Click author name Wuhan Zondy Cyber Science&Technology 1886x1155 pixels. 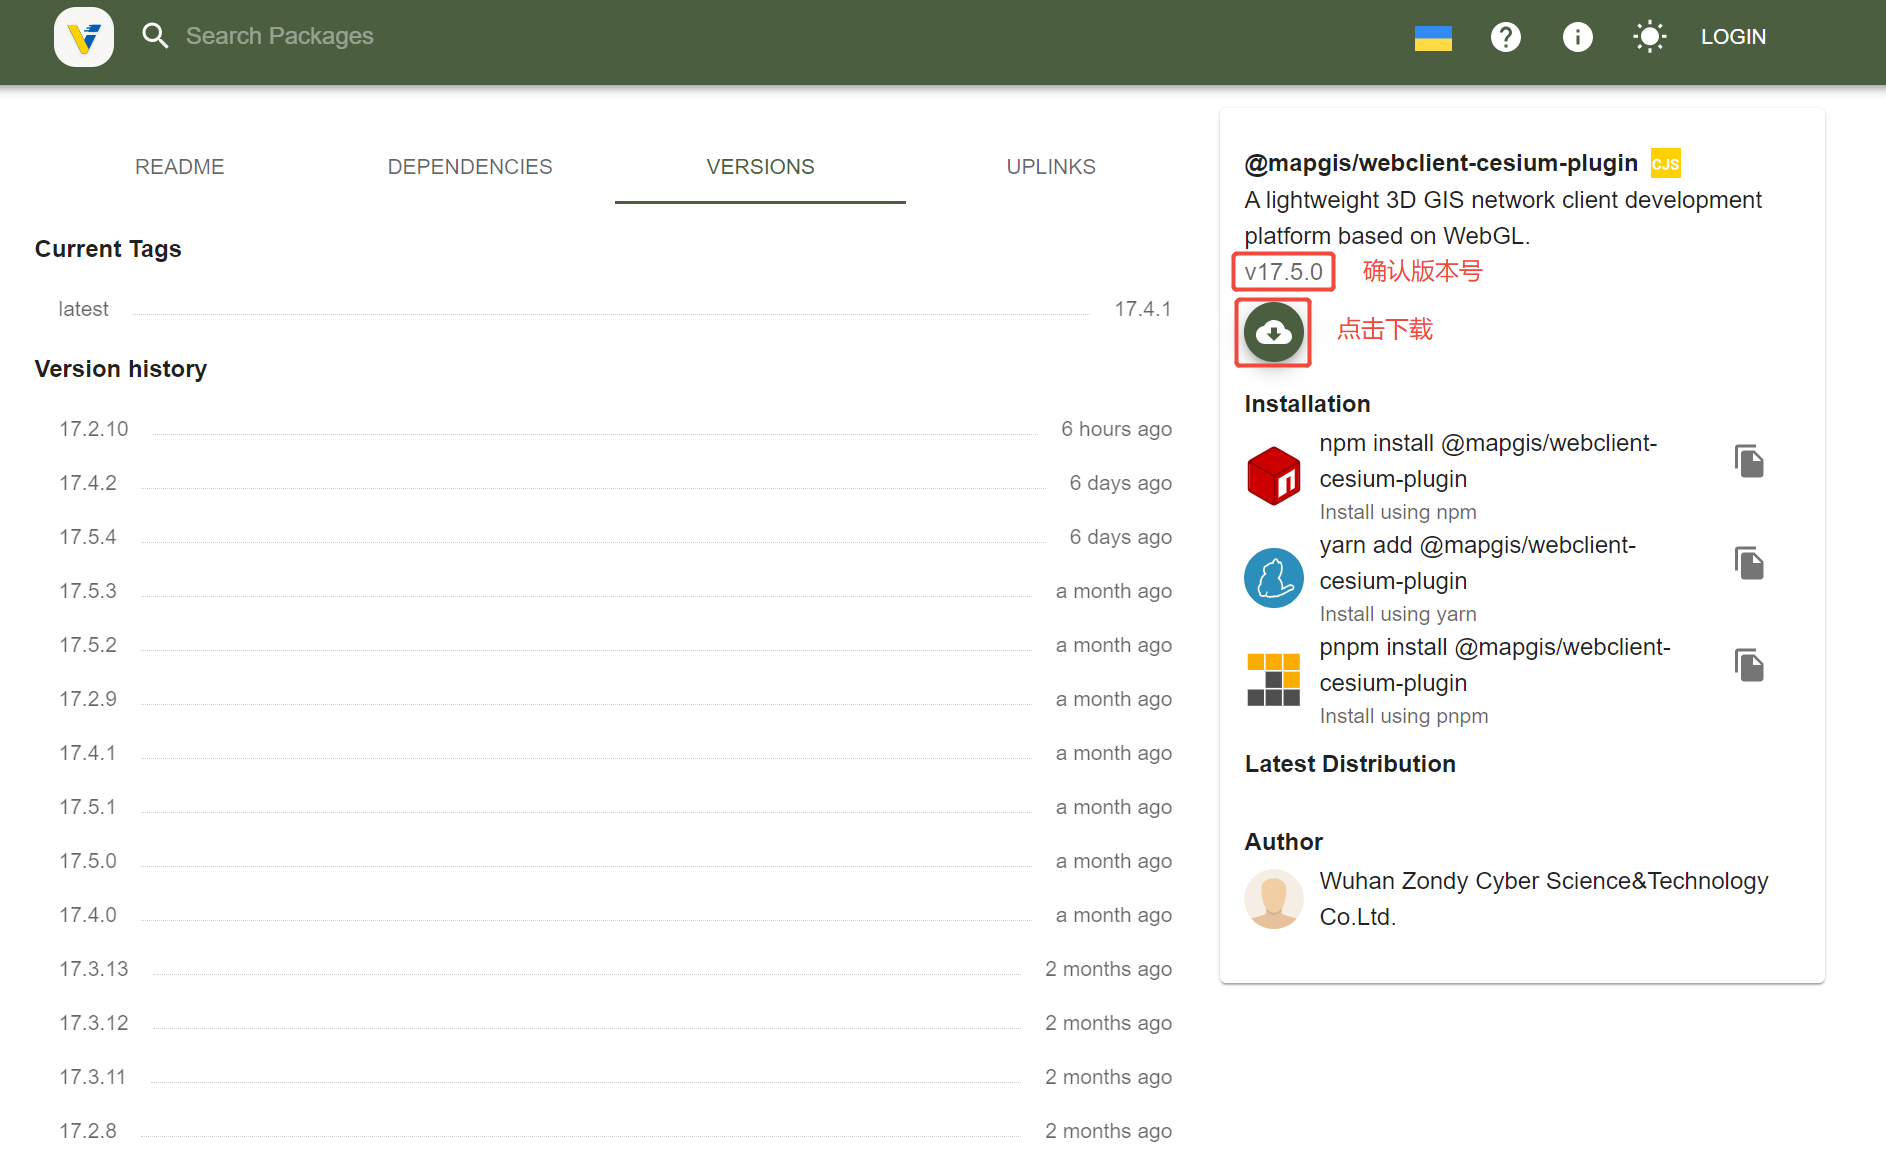pos(1544,899)
